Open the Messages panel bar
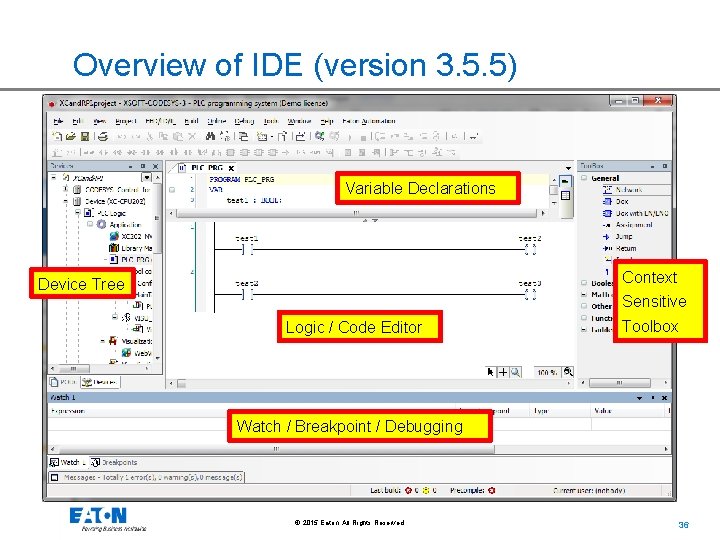720x540 pixels. (146, 478)
